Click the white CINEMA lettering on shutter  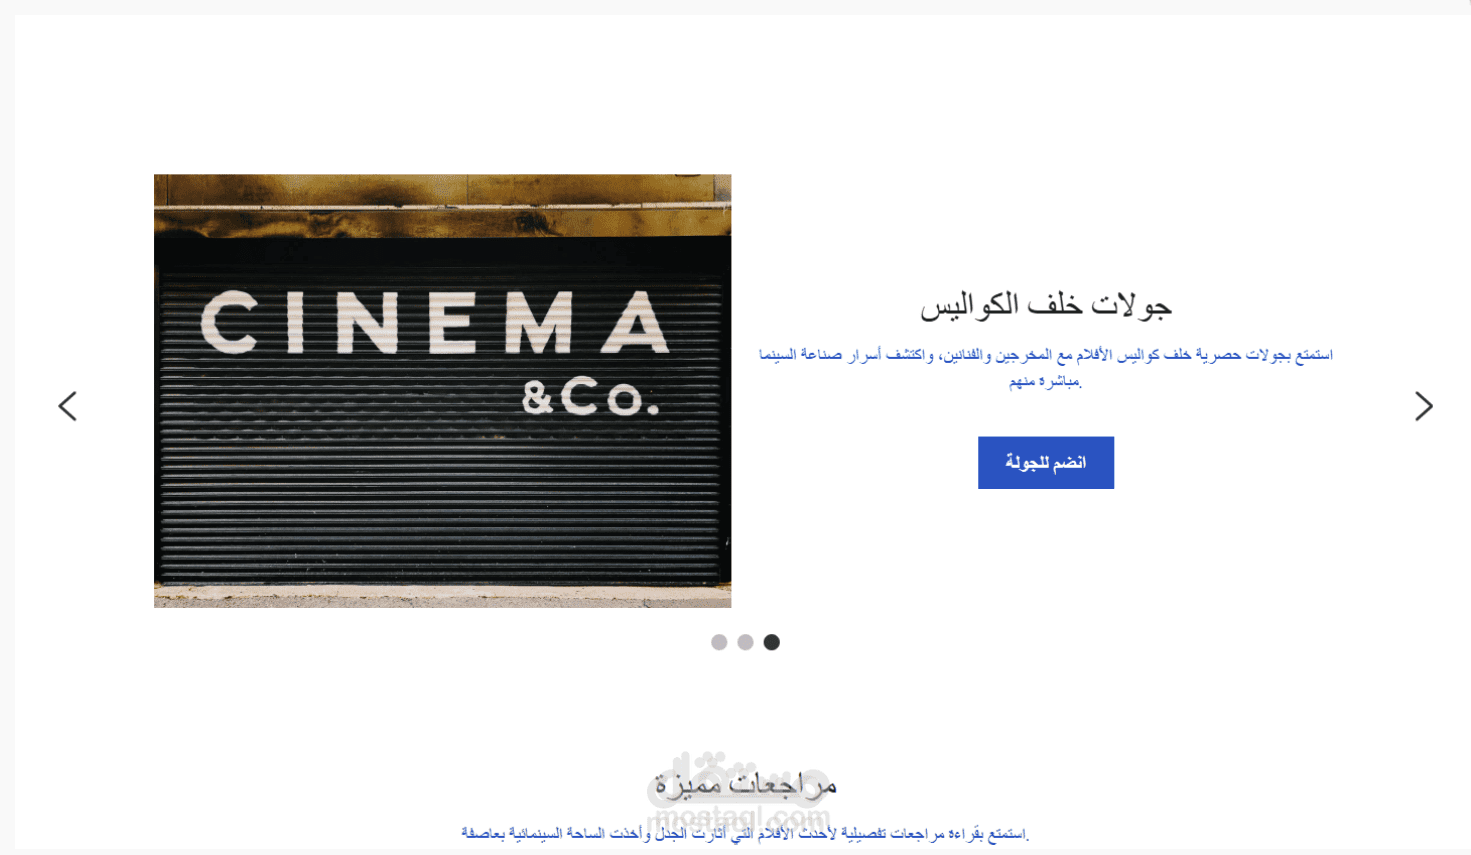click(x=435, y=322)
